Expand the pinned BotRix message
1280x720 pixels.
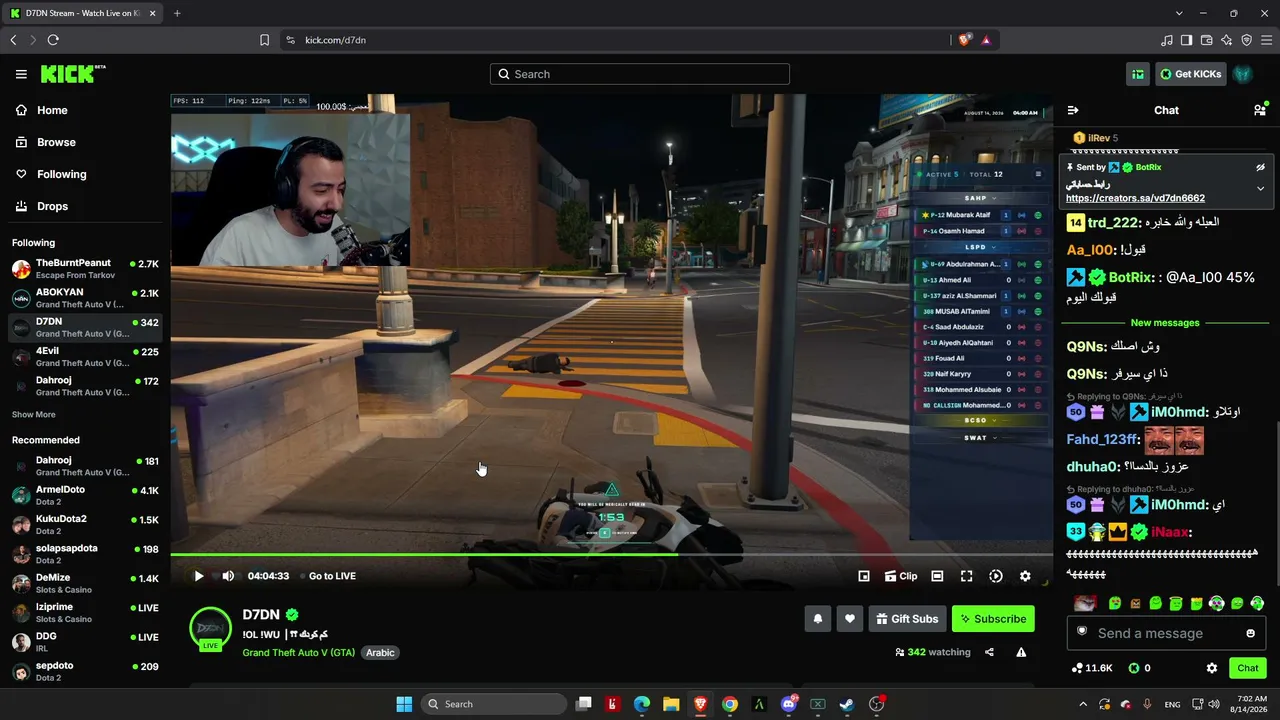pos(1260,188)
